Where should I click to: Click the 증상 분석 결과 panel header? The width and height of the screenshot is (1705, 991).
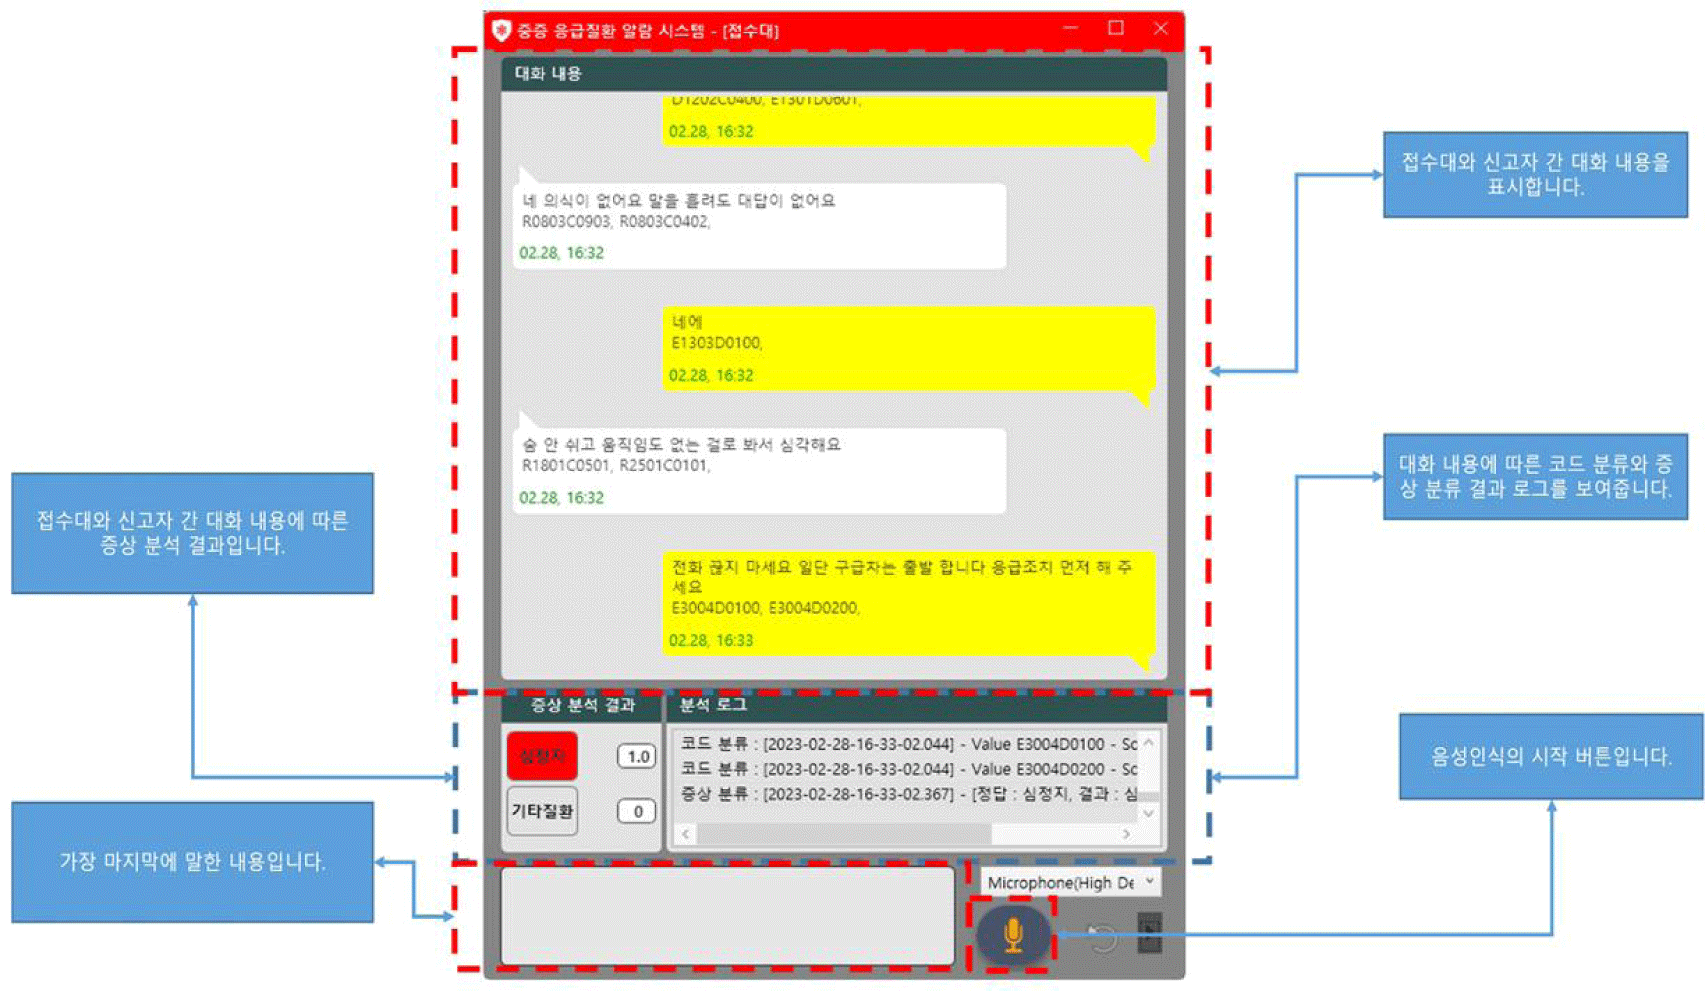click(x=581, y=705)
